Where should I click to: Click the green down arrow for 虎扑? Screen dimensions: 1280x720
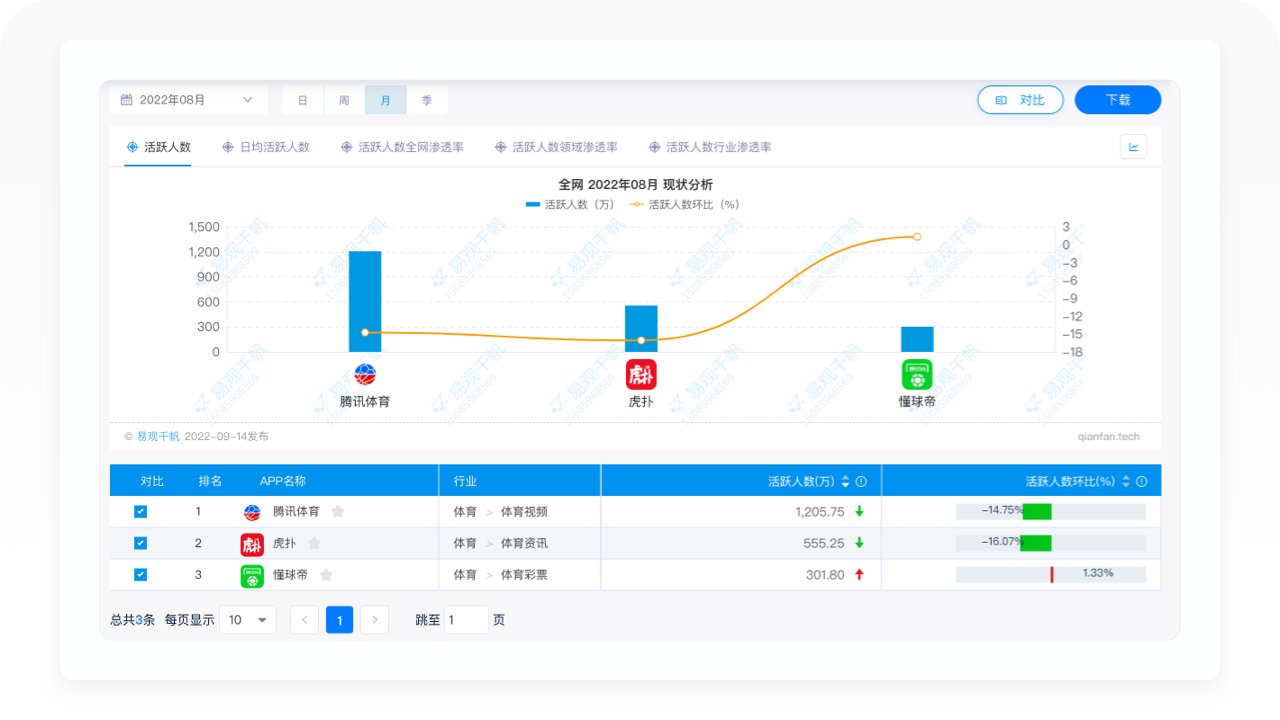(x=859, y=543)
